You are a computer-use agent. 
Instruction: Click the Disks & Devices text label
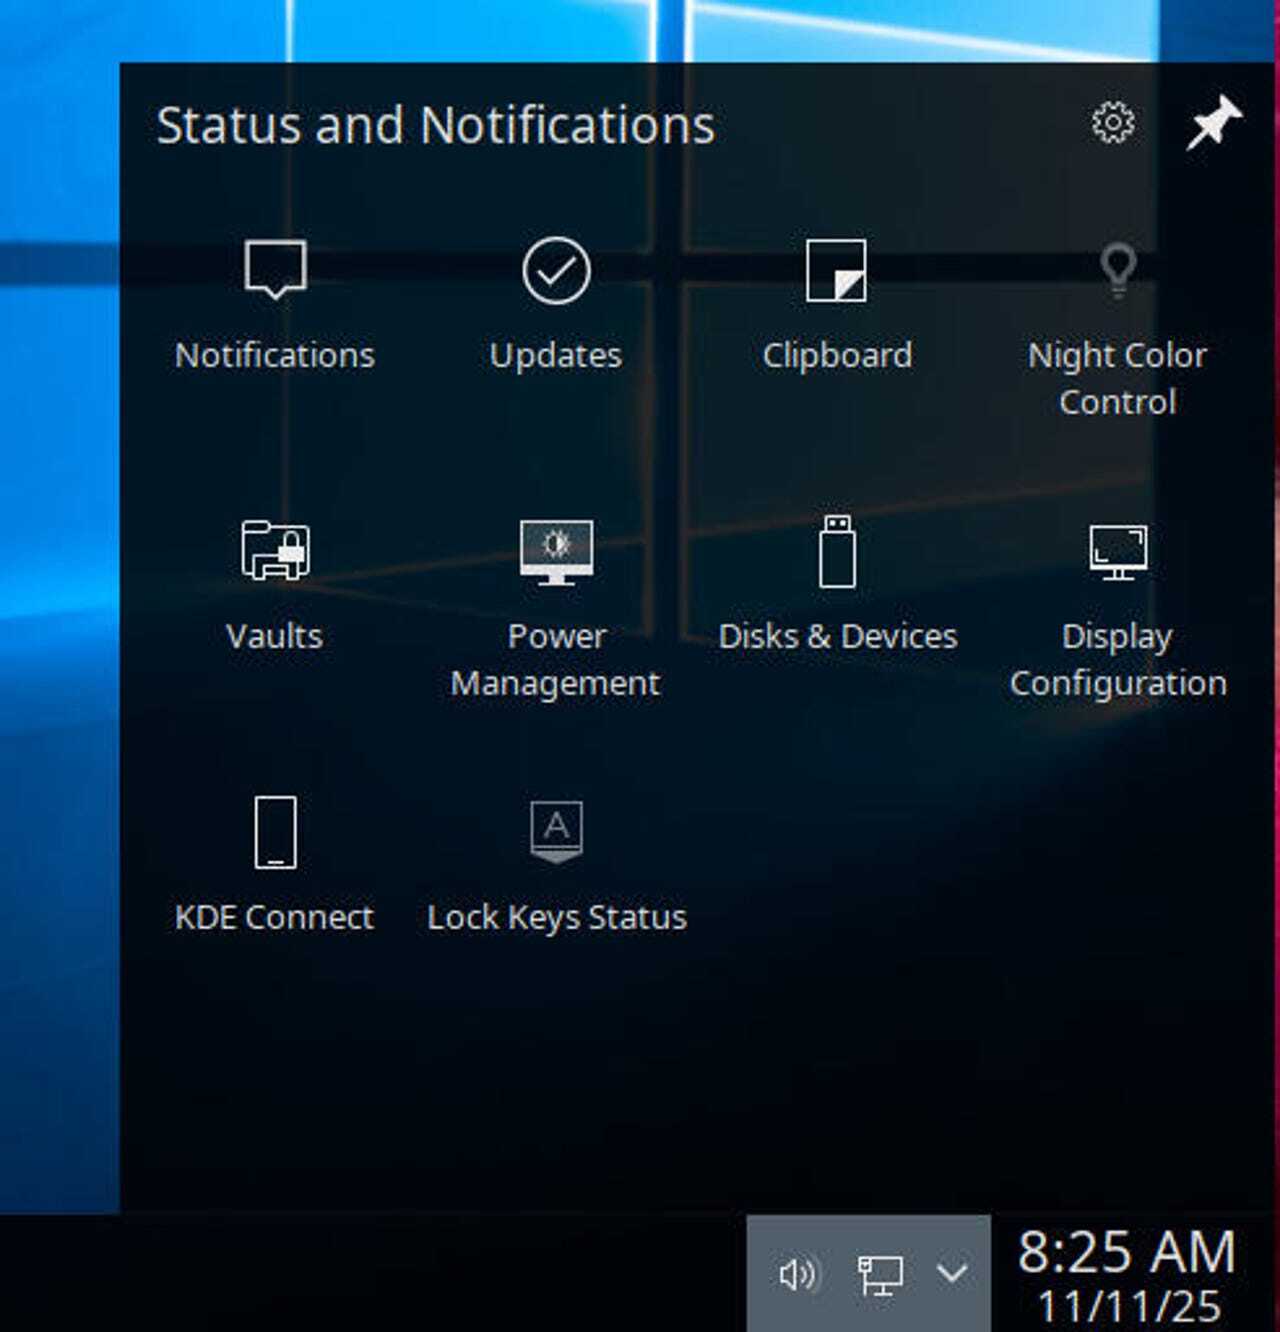click(839, 636)
